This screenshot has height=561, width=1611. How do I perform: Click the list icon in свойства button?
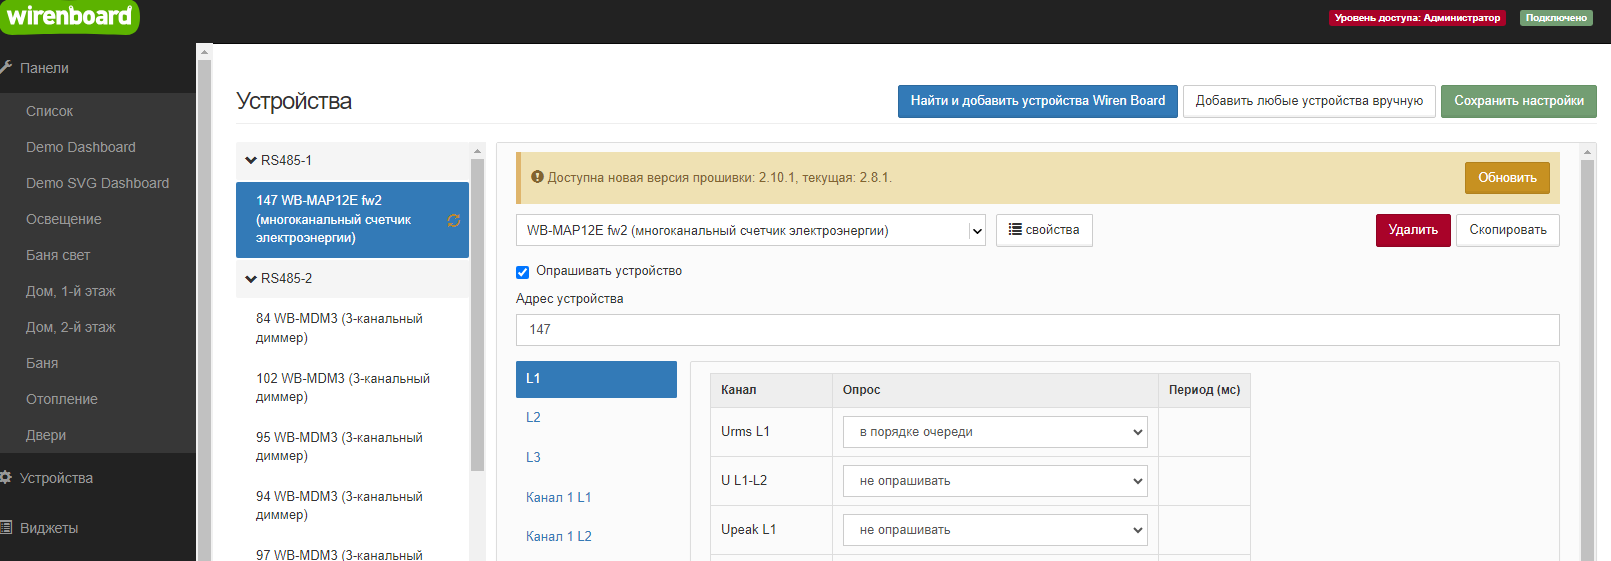pos(1015,229)
